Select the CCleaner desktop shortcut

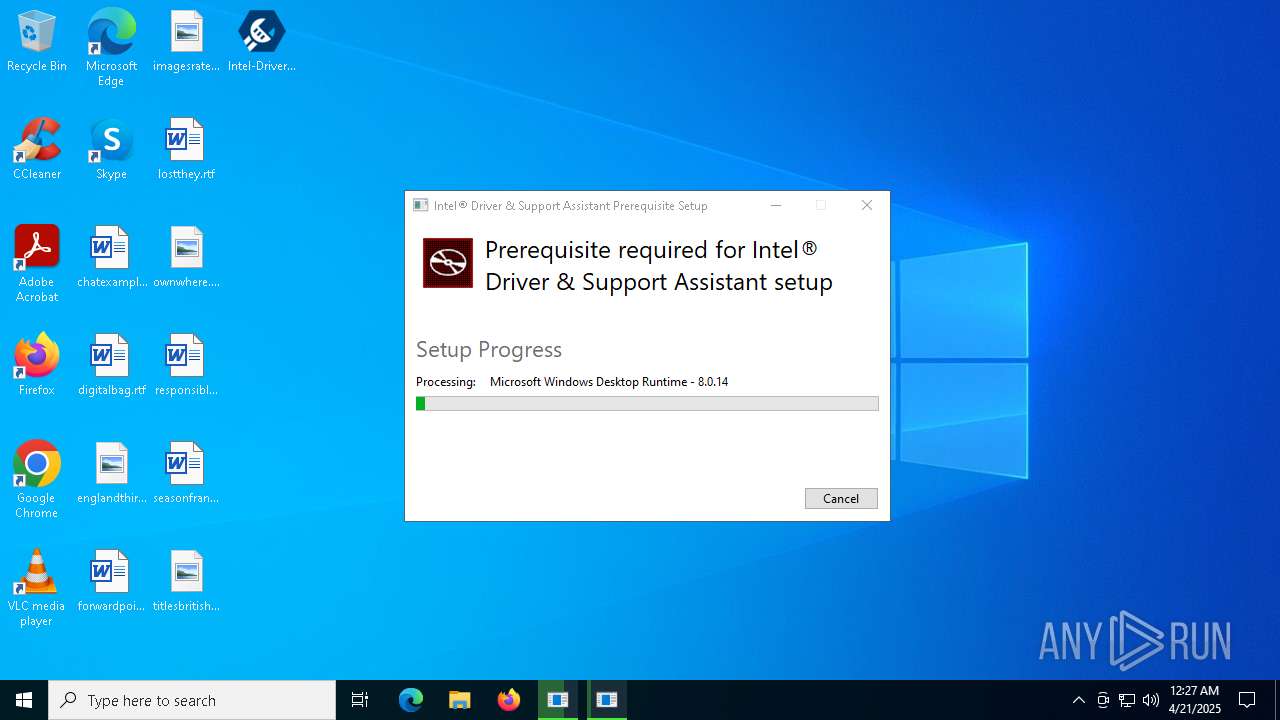click(37, 149)
